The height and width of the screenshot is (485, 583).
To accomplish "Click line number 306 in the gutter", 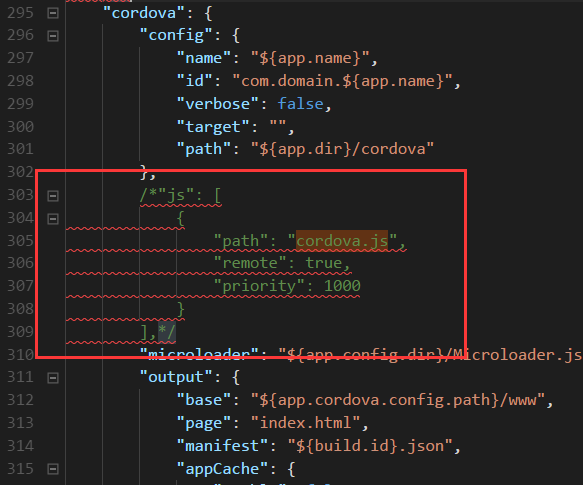I will click(x=20, y=263).
